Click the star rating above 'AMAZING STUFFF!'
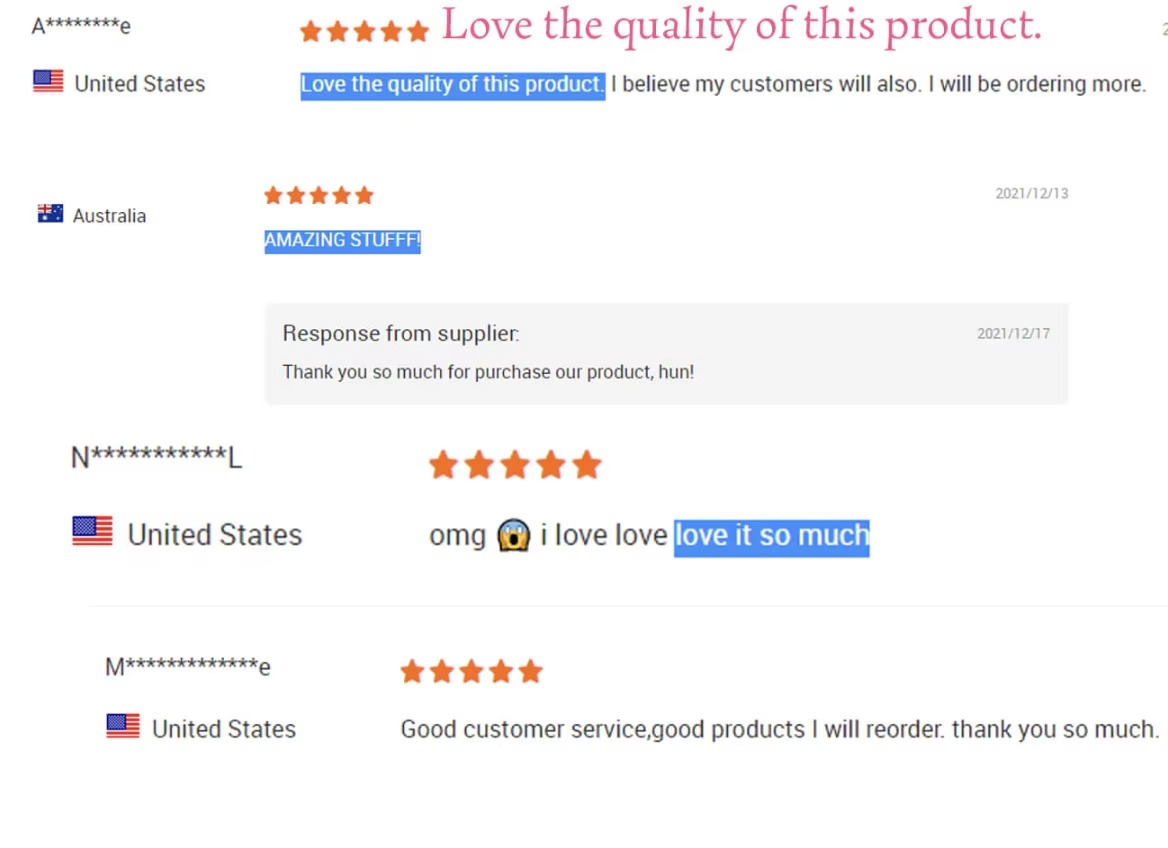This screenshot has height=848, width=1168. [x=318, y=195]
